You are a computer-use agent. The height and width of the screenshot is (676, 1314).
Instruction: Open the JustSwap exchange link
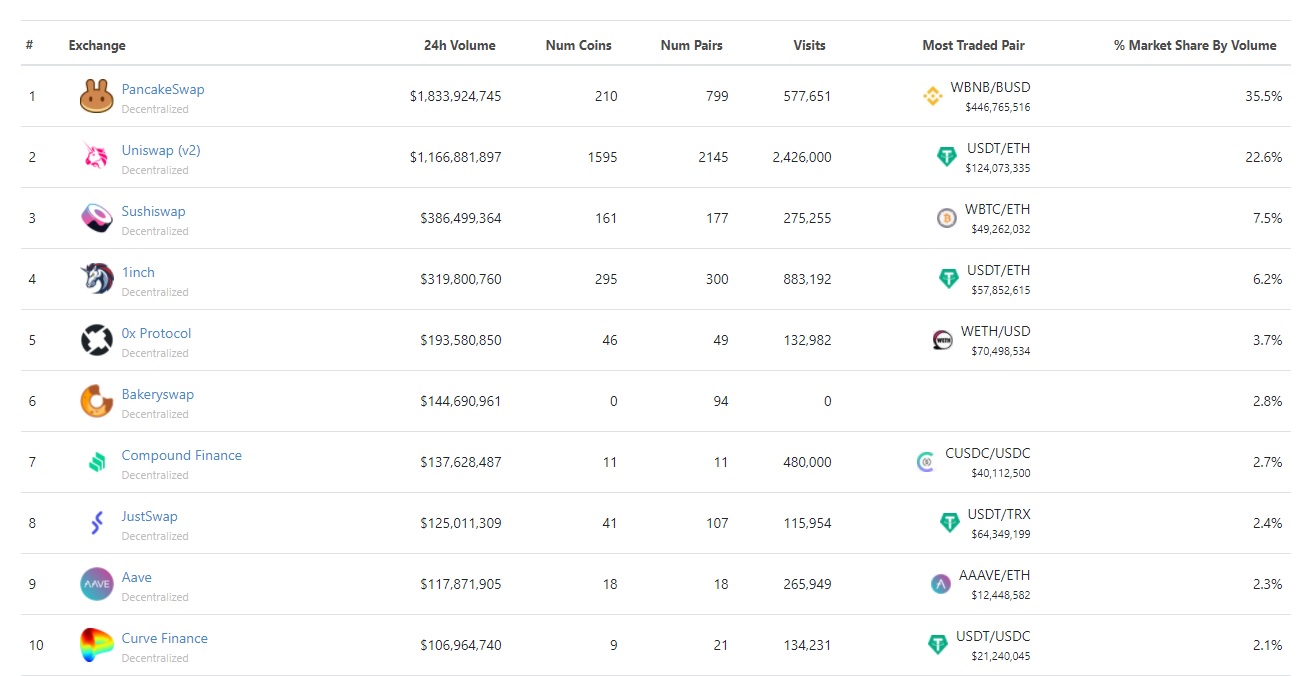point(150,516)
